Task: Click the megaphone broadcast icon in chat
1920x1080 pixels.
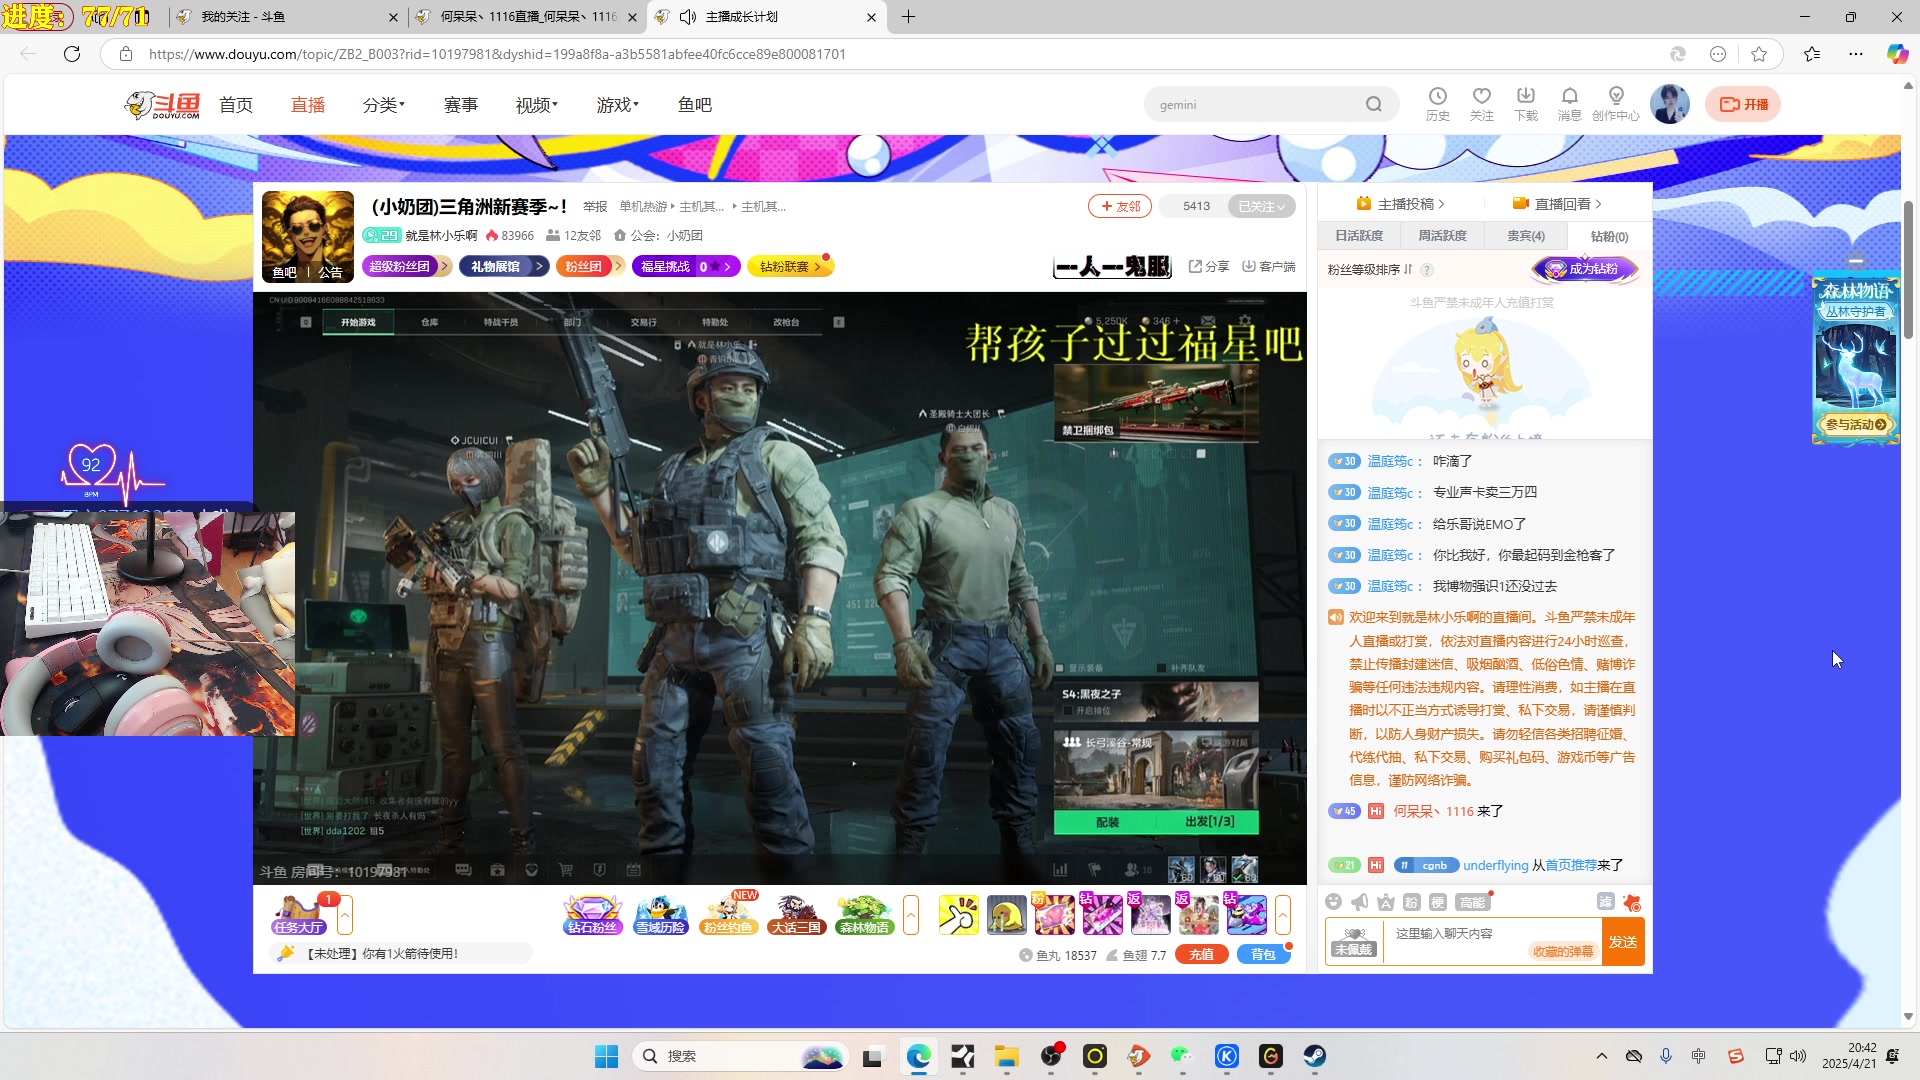Action: click(x=1360, y=903)
